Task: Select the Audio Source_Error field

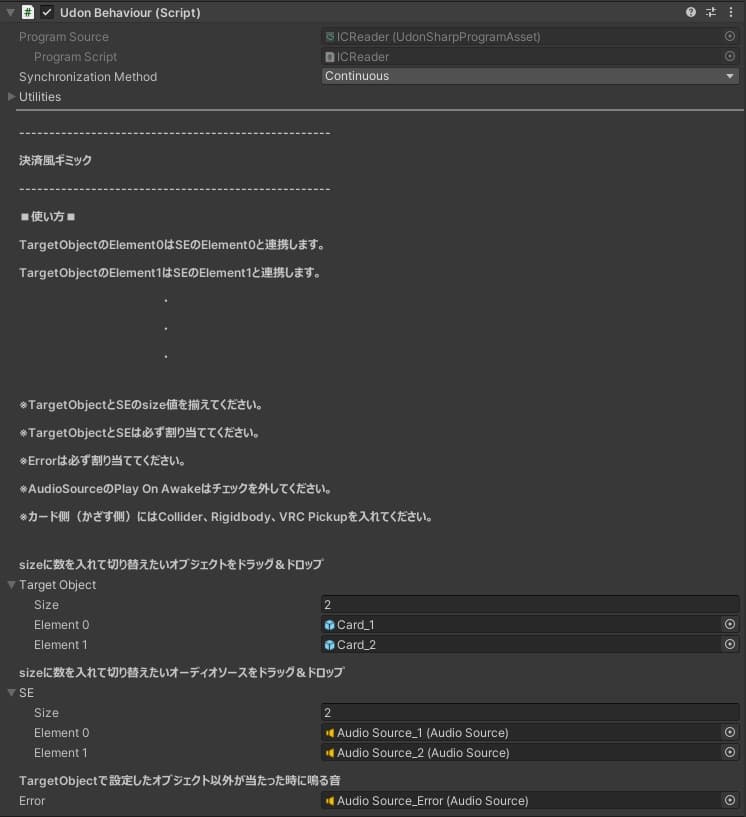Action: pyautogui.click(x=520, y=800)
